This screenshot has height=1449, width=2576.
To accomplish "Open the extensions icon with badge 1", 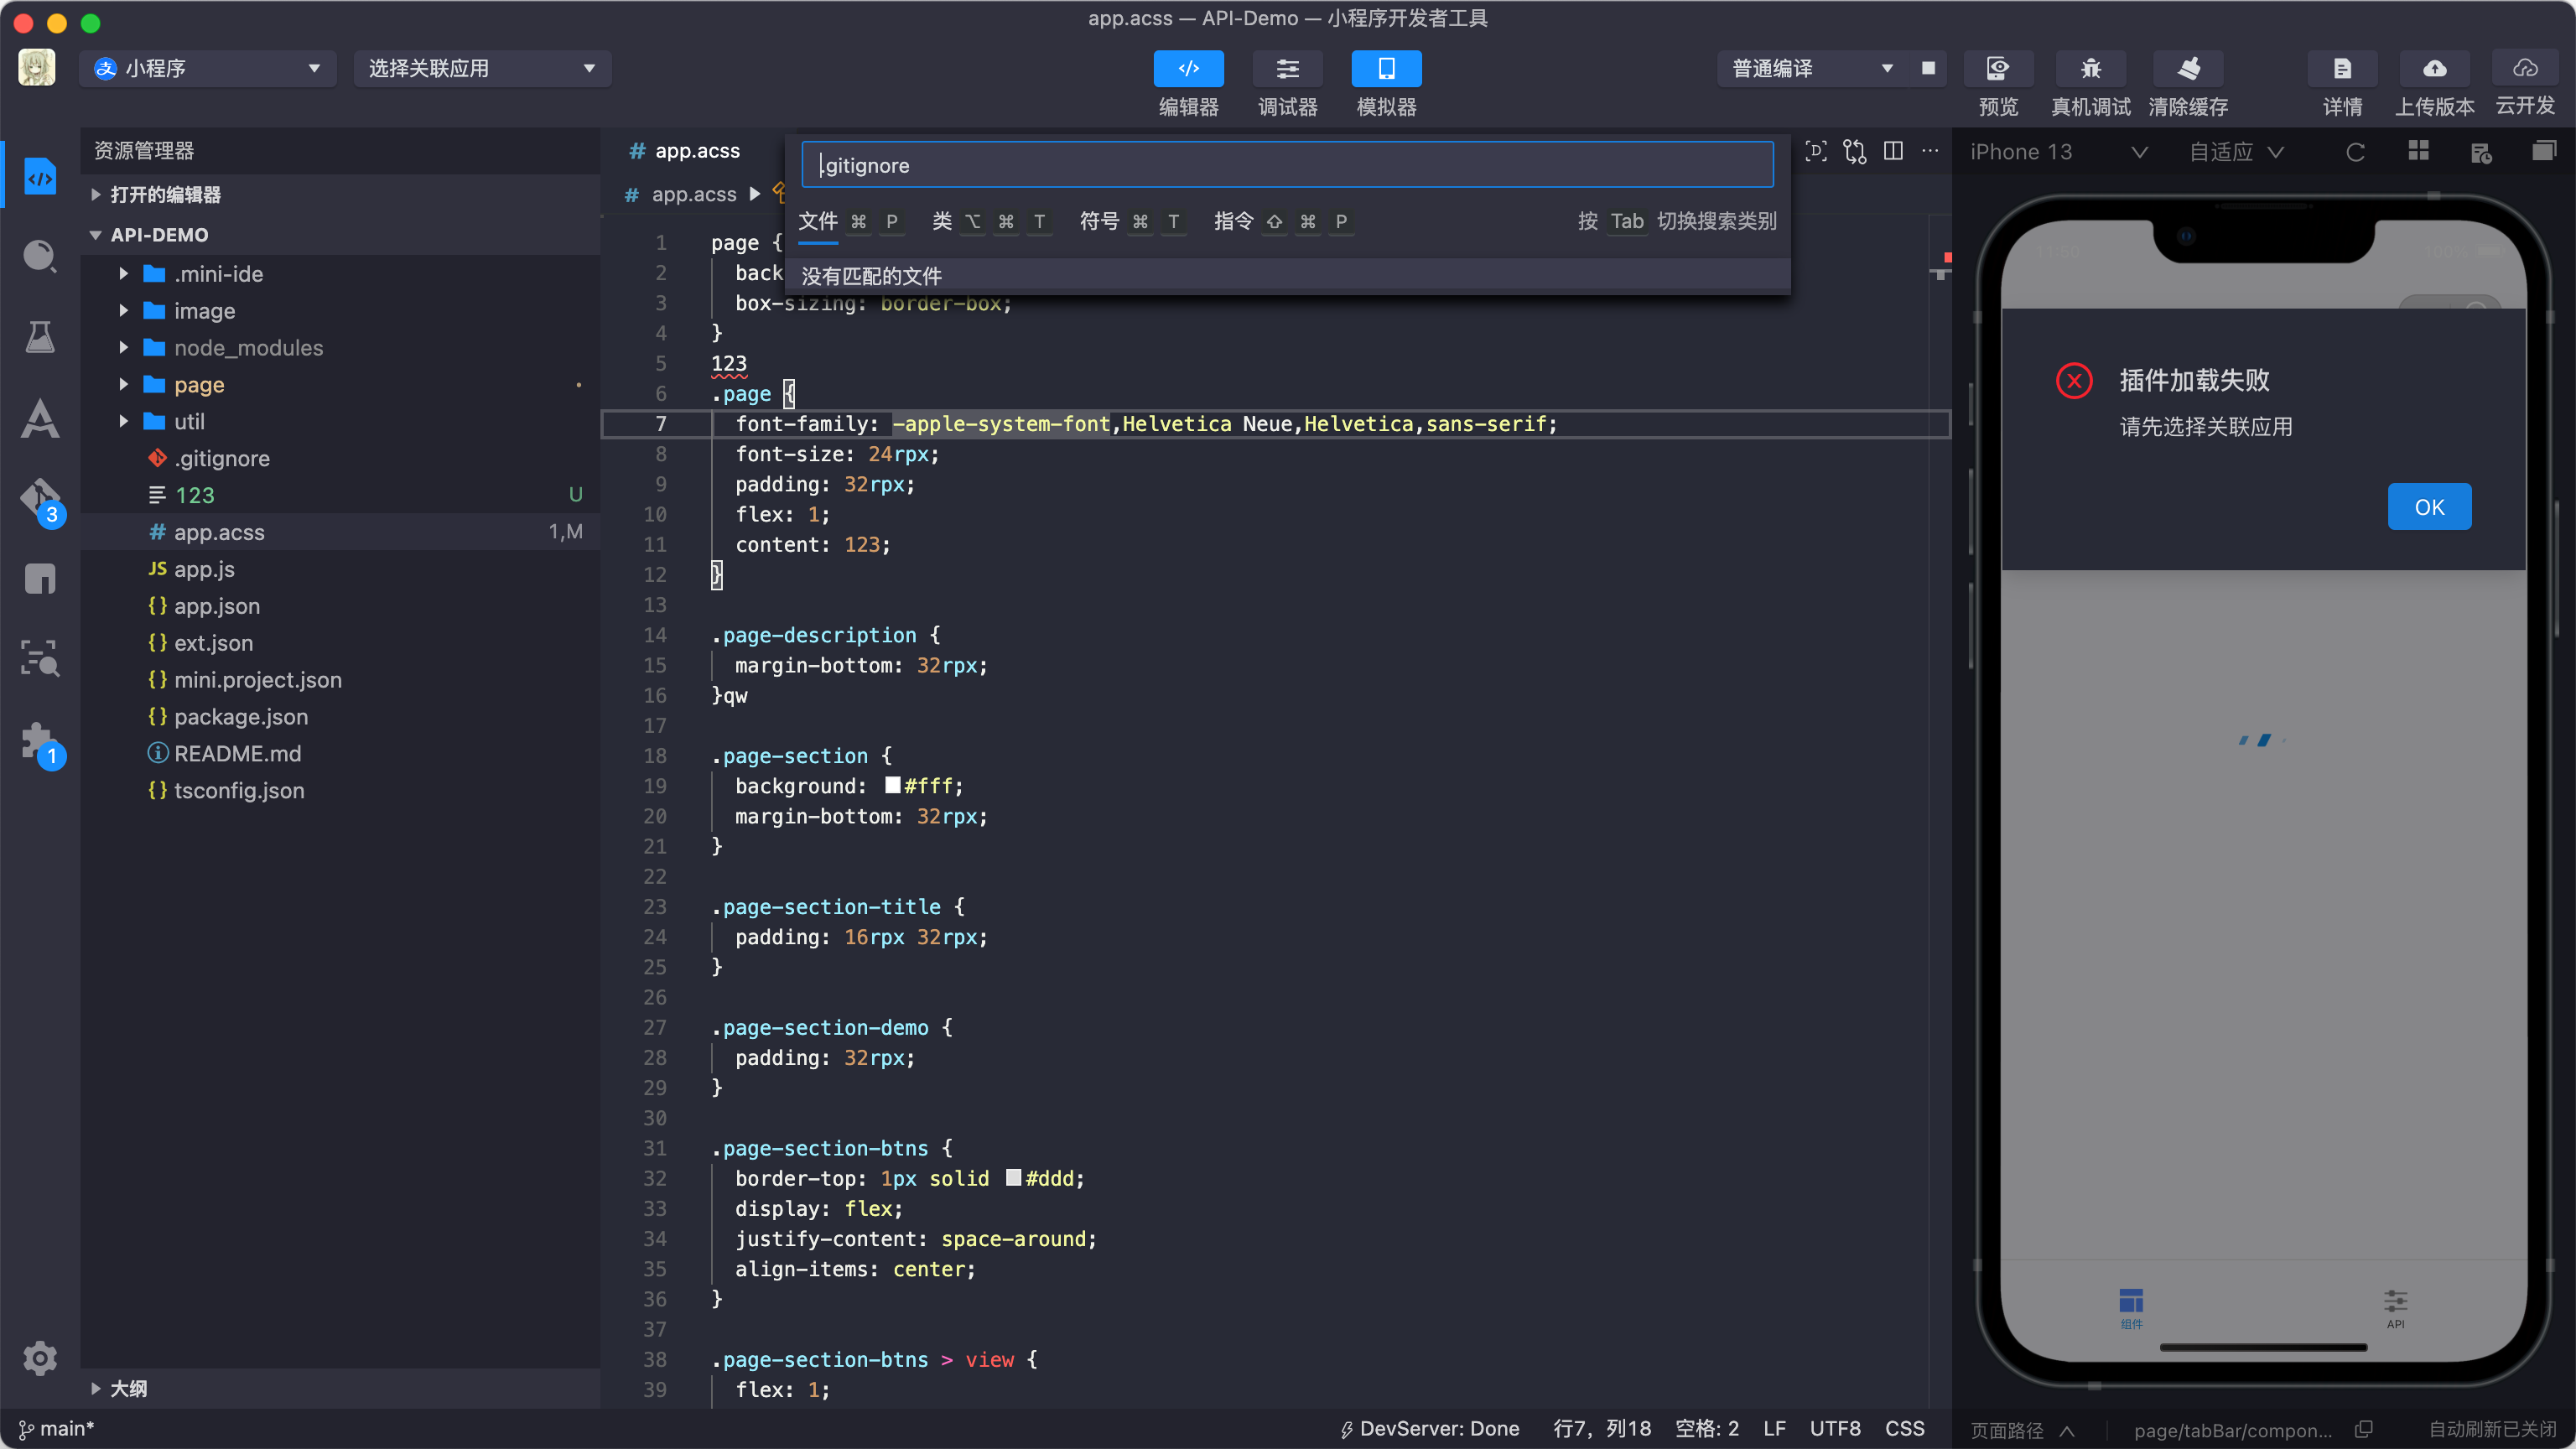I will pos(41,743).
